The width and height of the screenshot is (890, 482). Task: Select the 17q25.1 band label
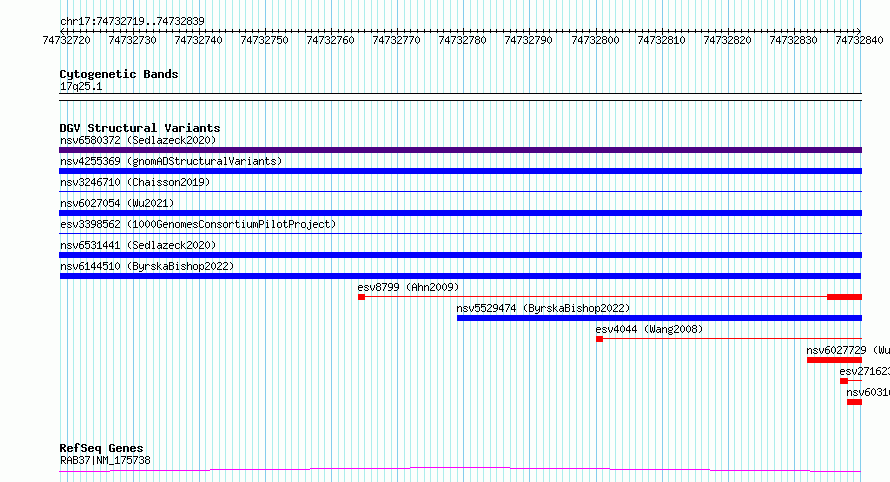pyautogui.click(x=81, y=86)
